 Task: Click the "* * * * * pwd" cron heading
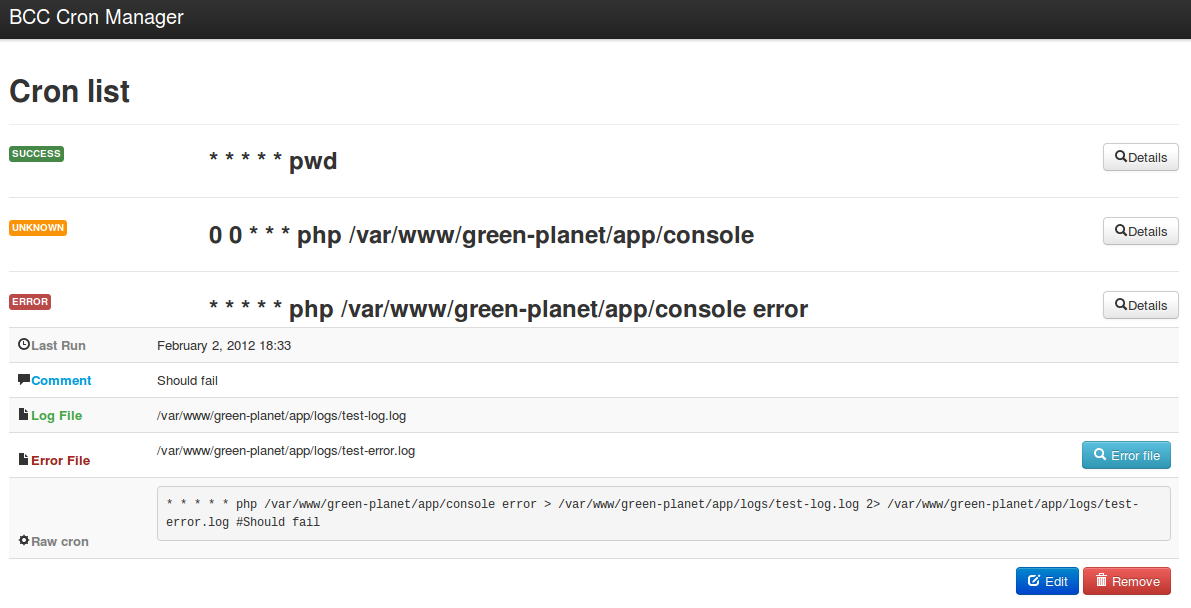273,161
